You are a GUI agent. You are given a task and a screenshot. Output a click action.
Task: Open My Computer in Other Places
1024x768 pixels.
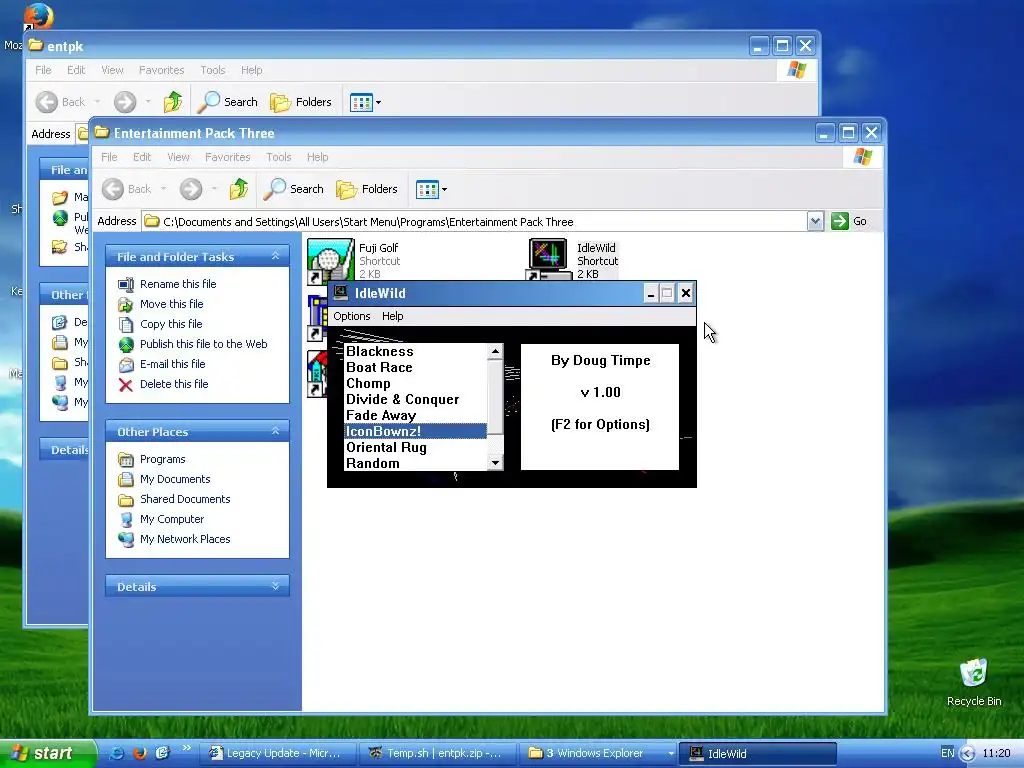click(x=172, y=519)
